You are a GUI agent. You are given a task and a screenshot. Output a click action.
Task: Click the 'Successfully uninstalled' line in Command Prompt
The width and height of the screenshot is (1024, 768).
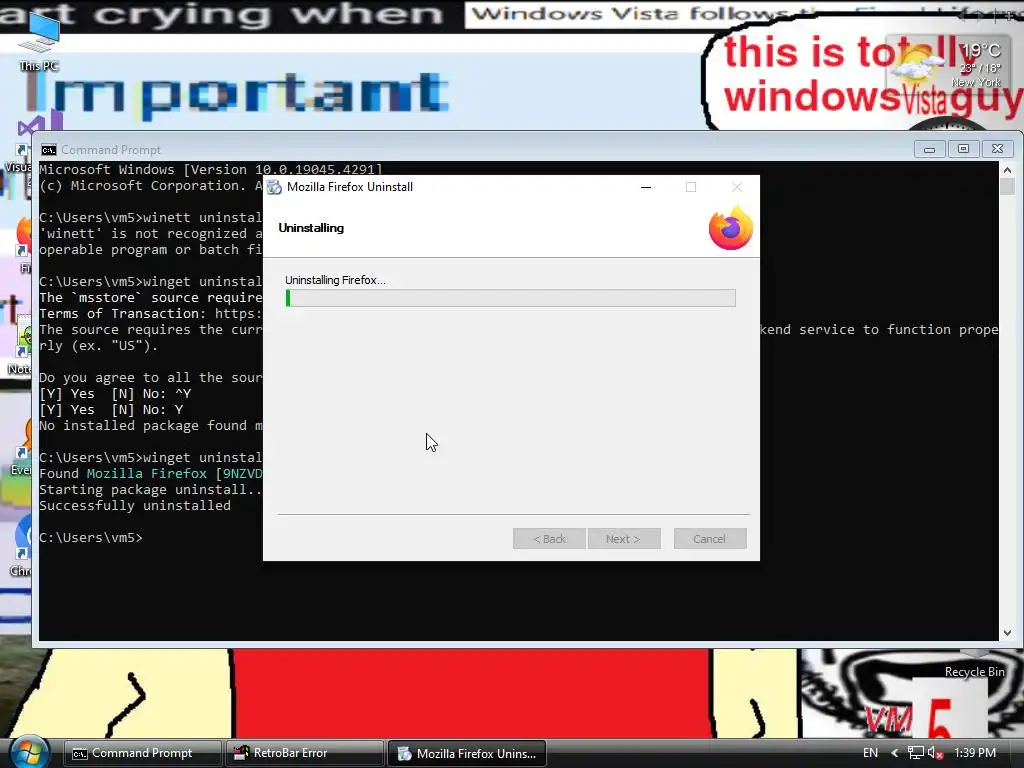(135, 505)
